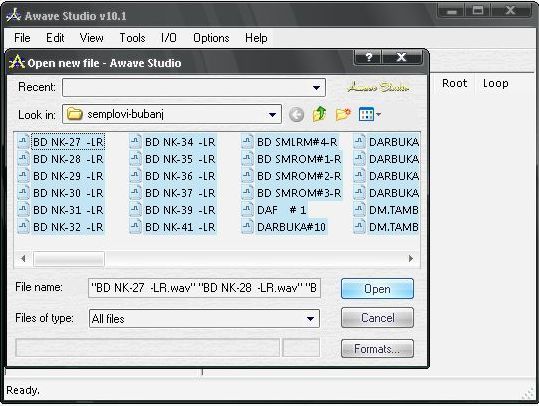Click the file list scroll left arrow
Image resolution: width=539 pixels, height=406 pixels.
point(23,259)
